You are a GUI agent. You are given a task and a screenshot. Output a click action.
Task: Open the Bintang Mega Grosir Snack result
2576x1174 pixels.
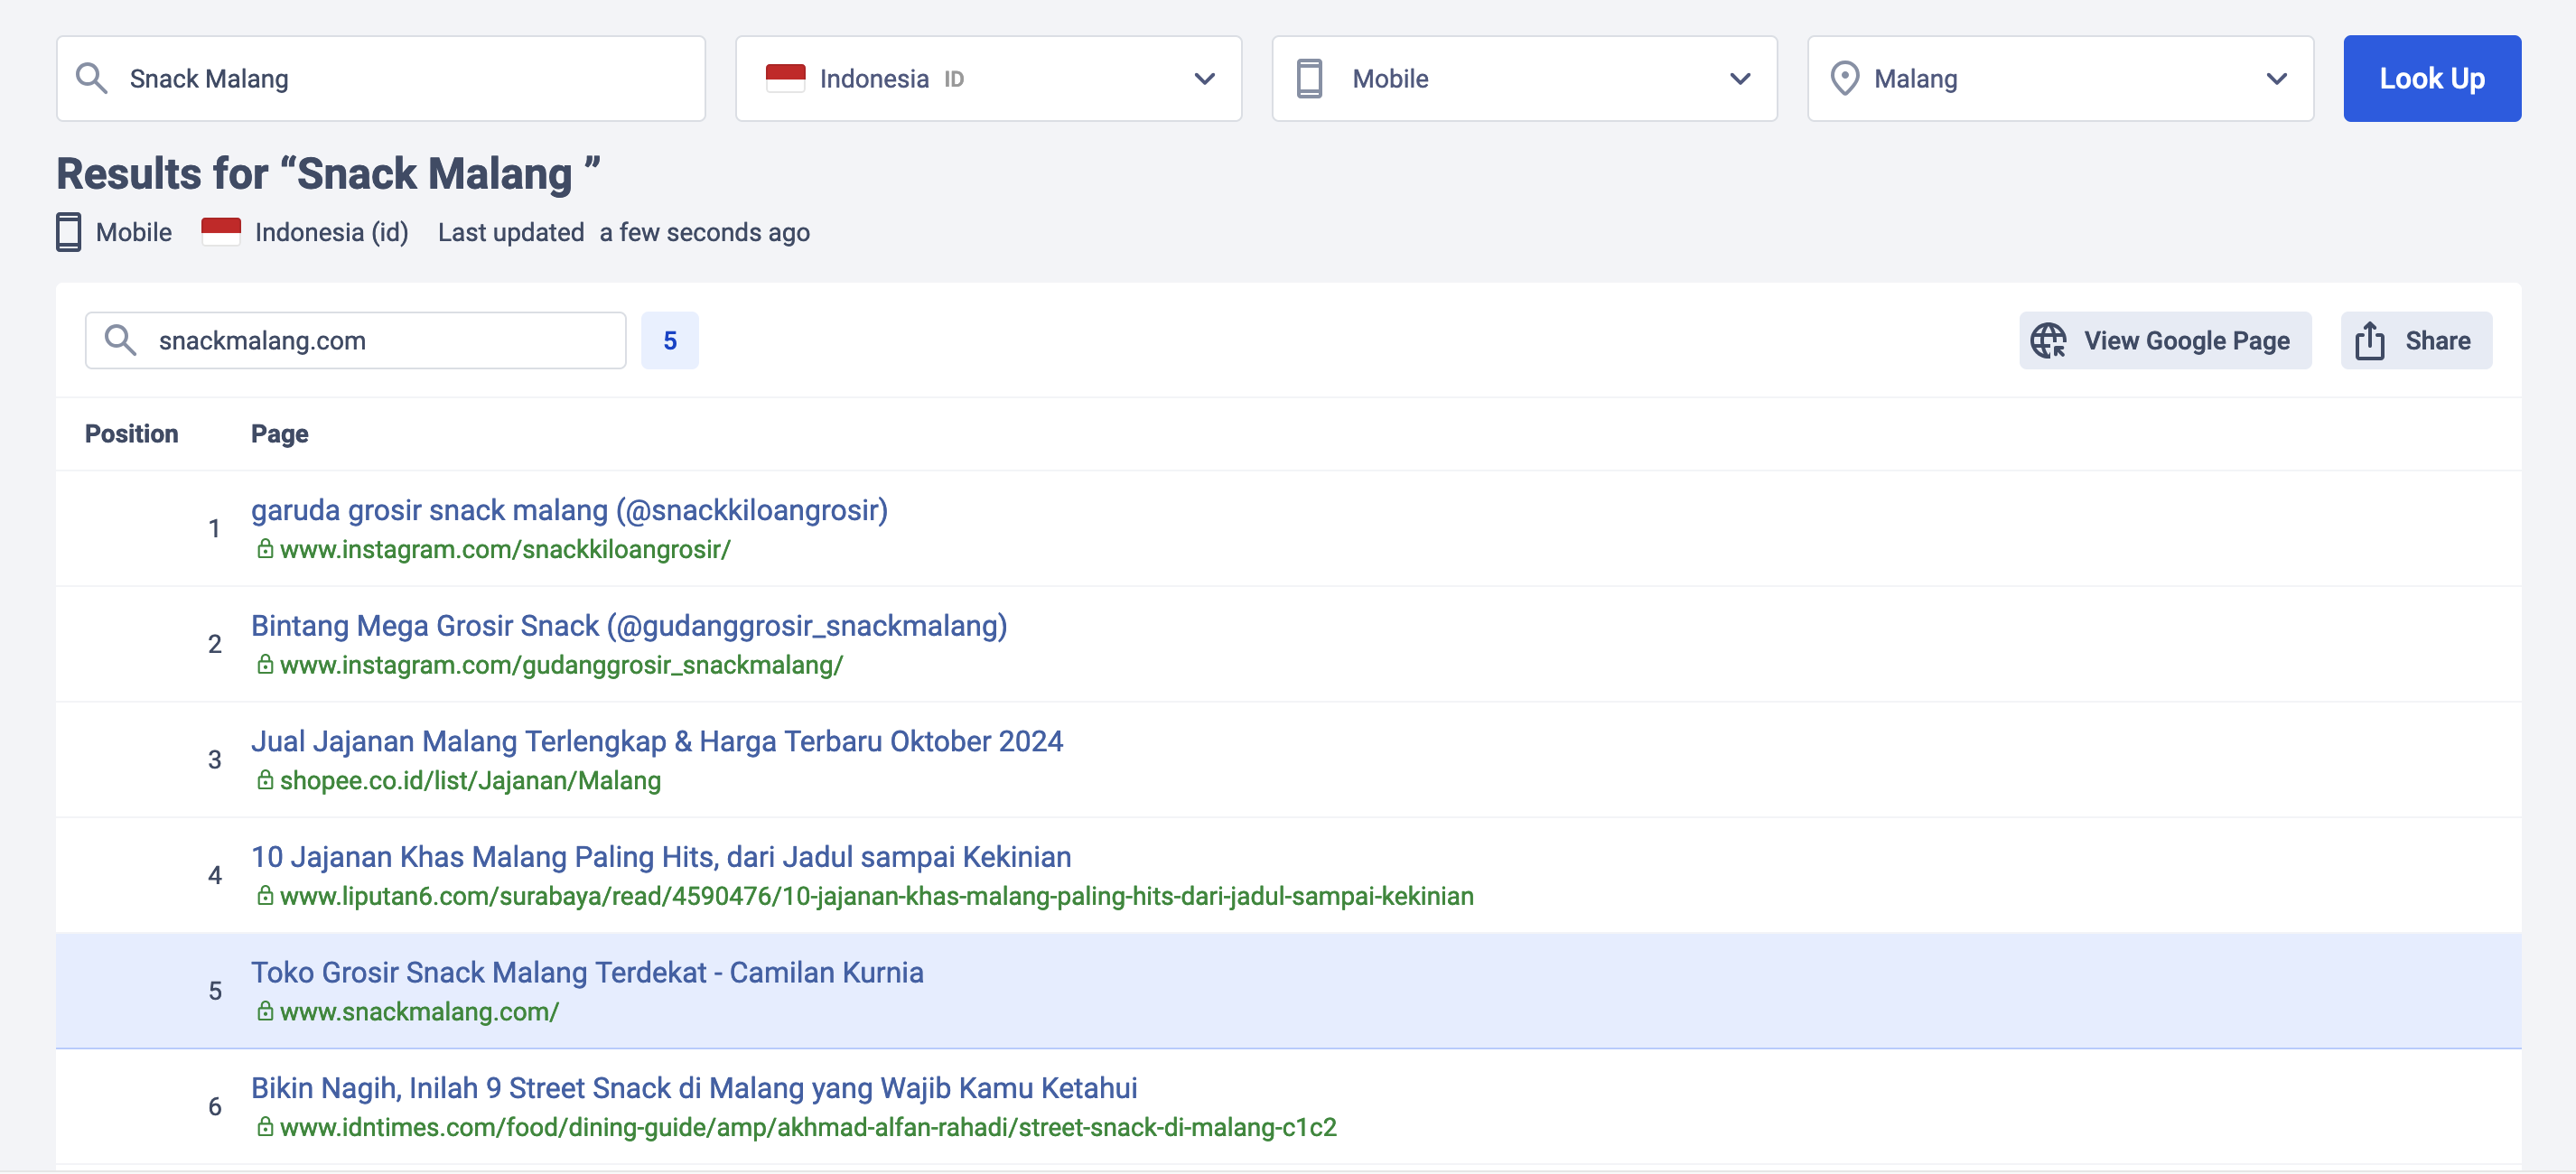point(629,626)
